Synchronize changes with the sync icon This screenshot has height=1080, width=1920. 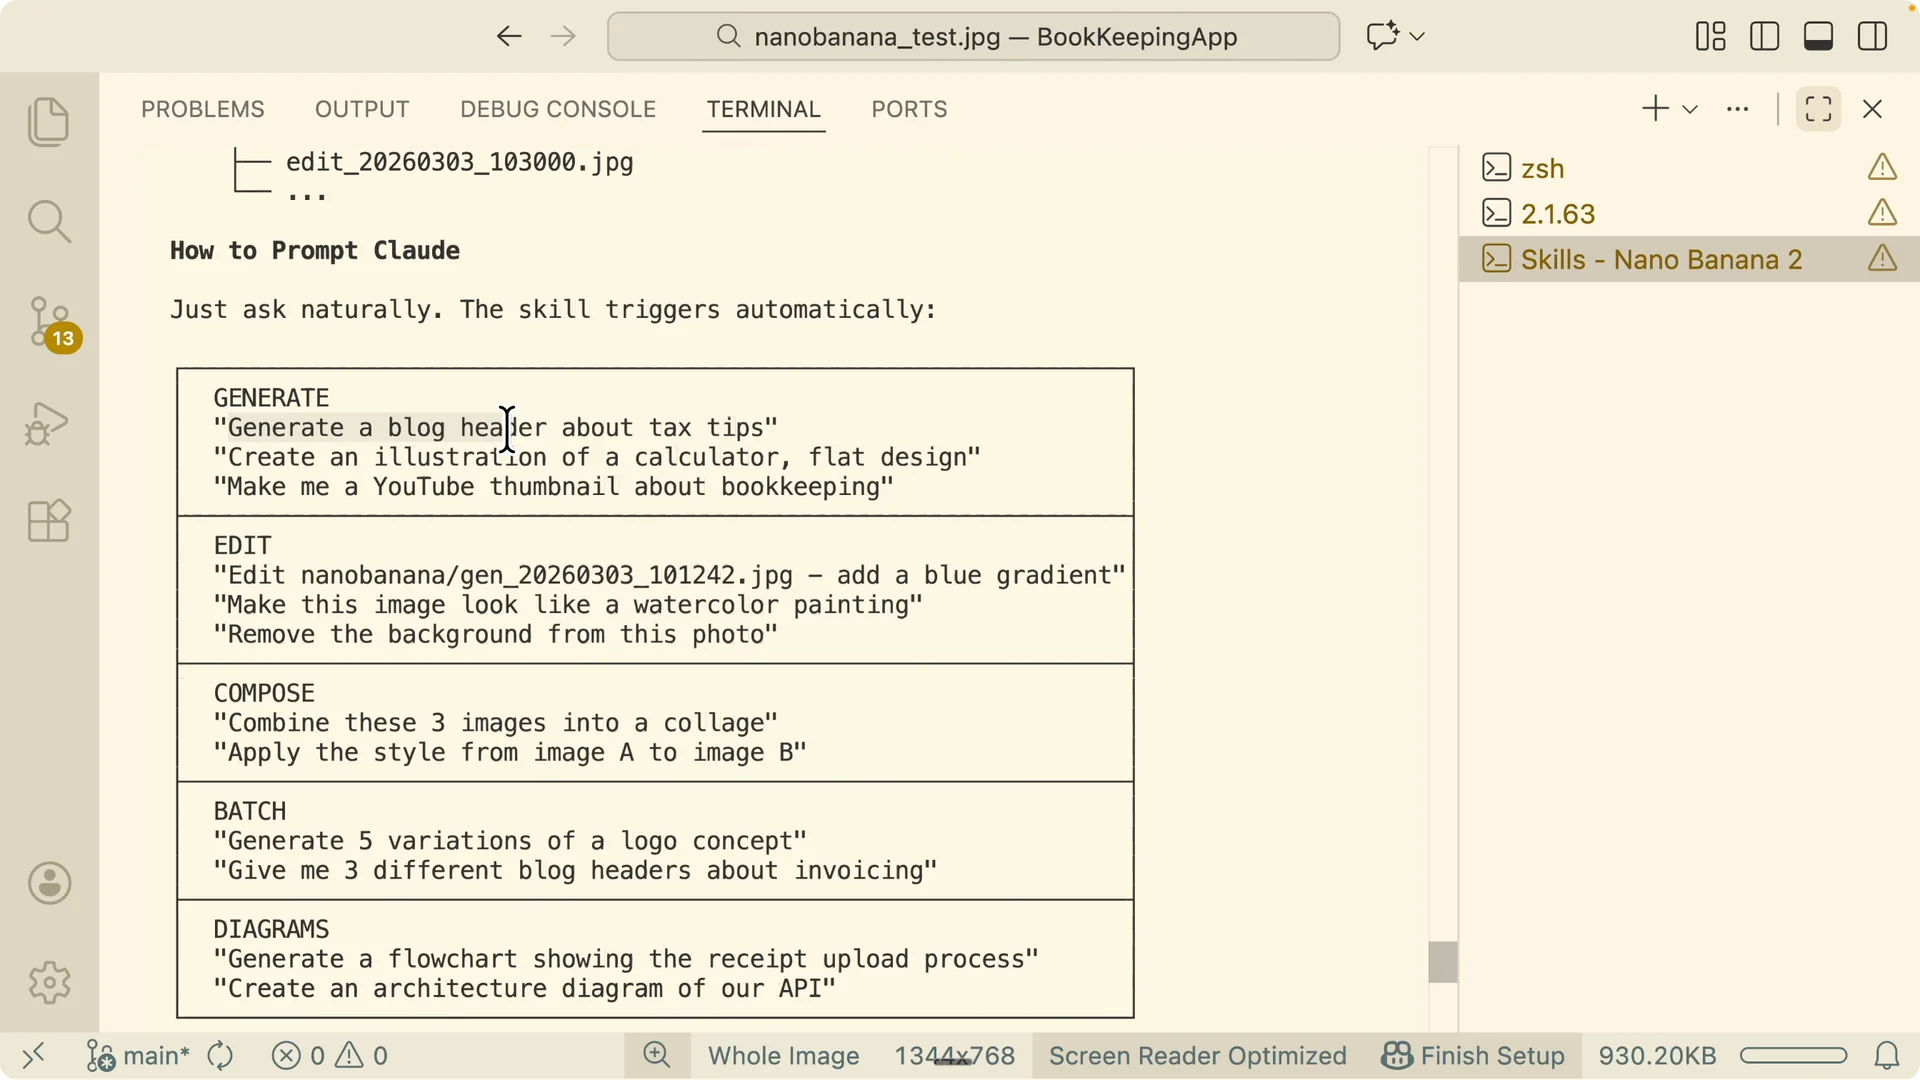pos(220,1055)
